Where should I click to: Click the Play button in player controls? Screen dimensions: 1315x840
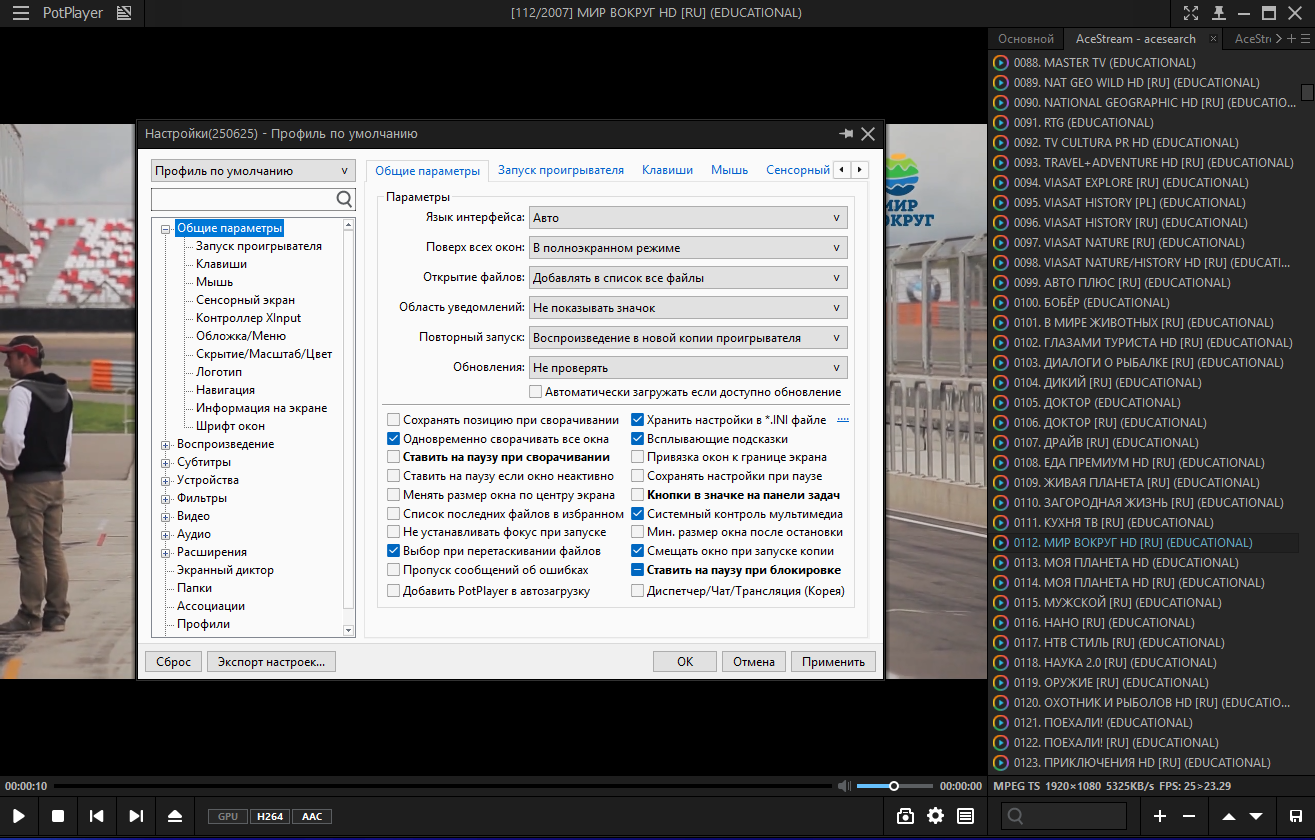pos(19,816)
